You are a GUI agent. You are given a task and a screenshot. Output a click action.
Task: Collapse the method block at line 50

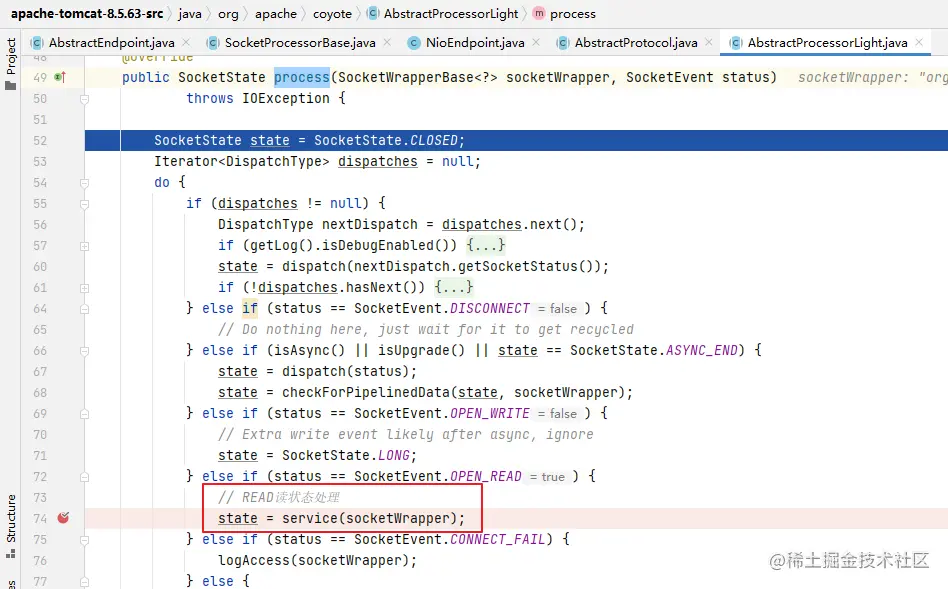click(85, 99)
